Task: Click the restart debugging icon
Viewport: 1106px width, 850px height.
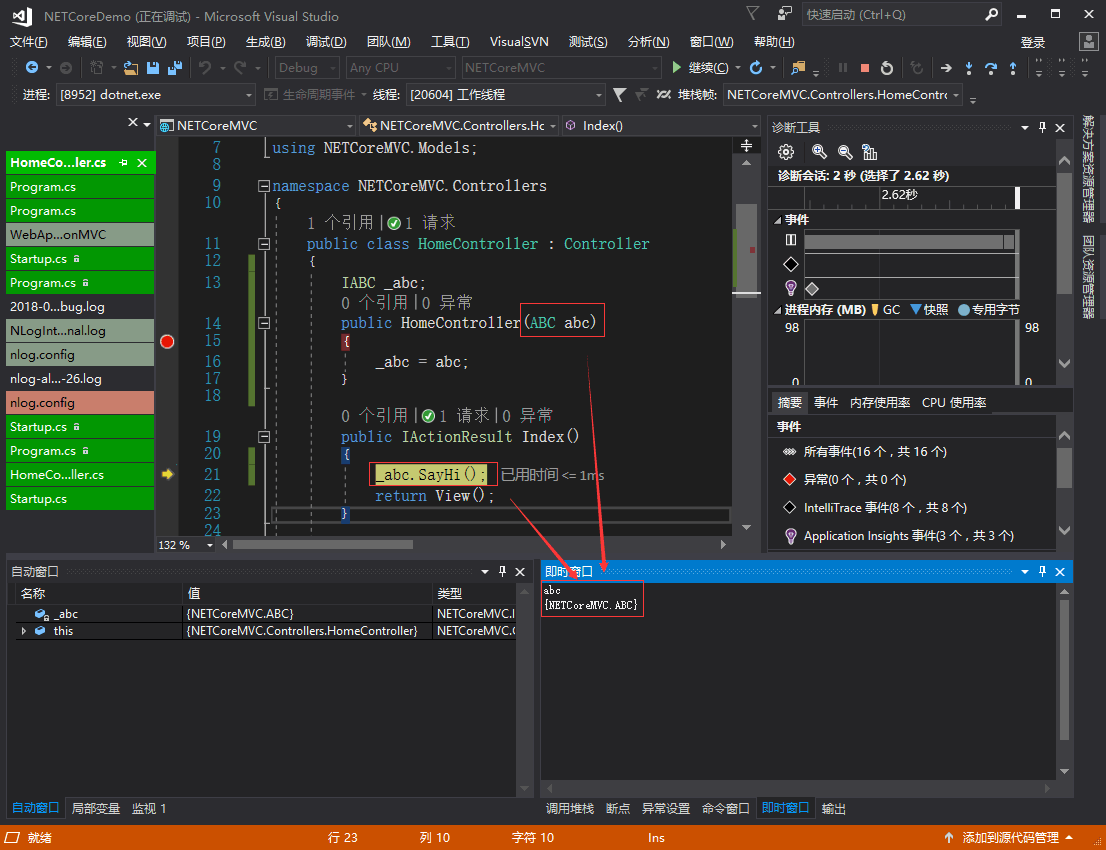Action: (887, 68)
